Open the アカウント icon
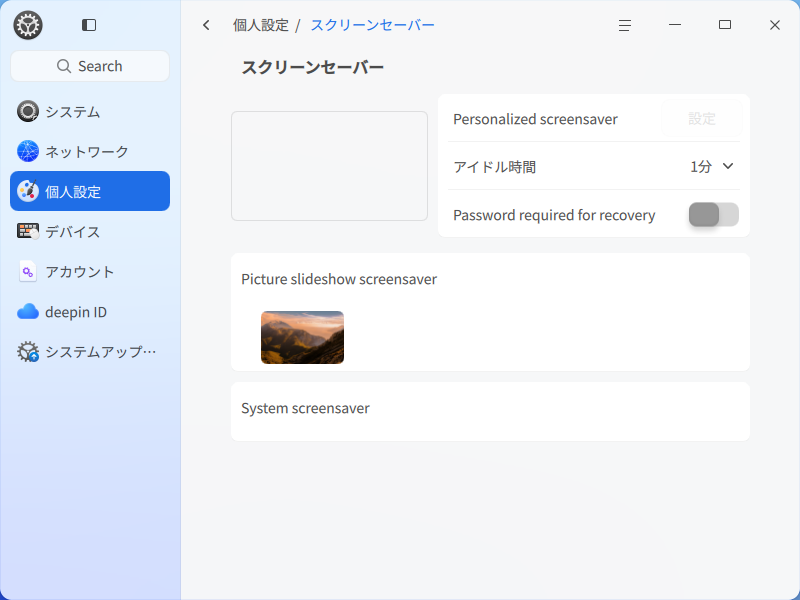Viewport: 800px width, 600px height. point(28,271)
